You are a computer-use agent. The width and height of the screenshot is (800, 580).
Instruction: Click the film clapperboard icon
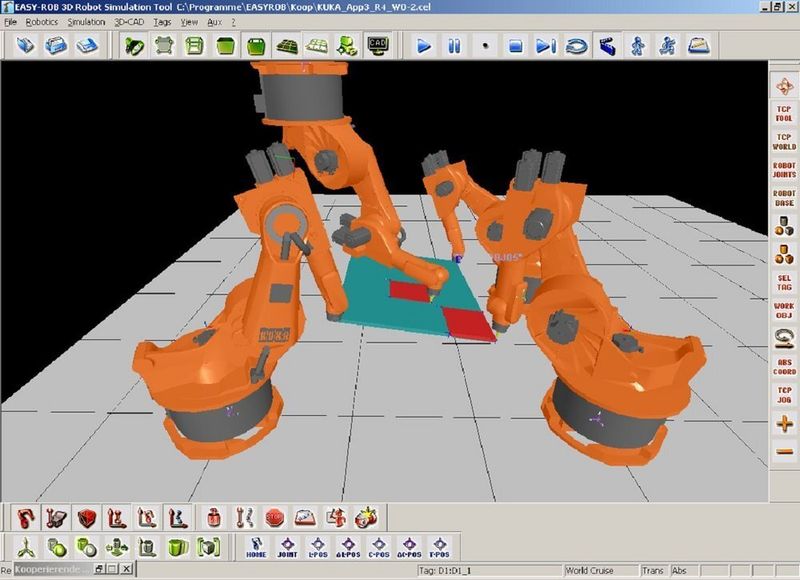pyautogui.click(x=607, y=46)
